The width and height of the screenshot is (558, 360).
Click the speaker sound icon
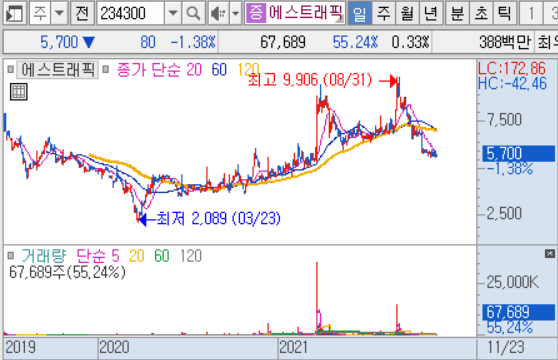218,14
